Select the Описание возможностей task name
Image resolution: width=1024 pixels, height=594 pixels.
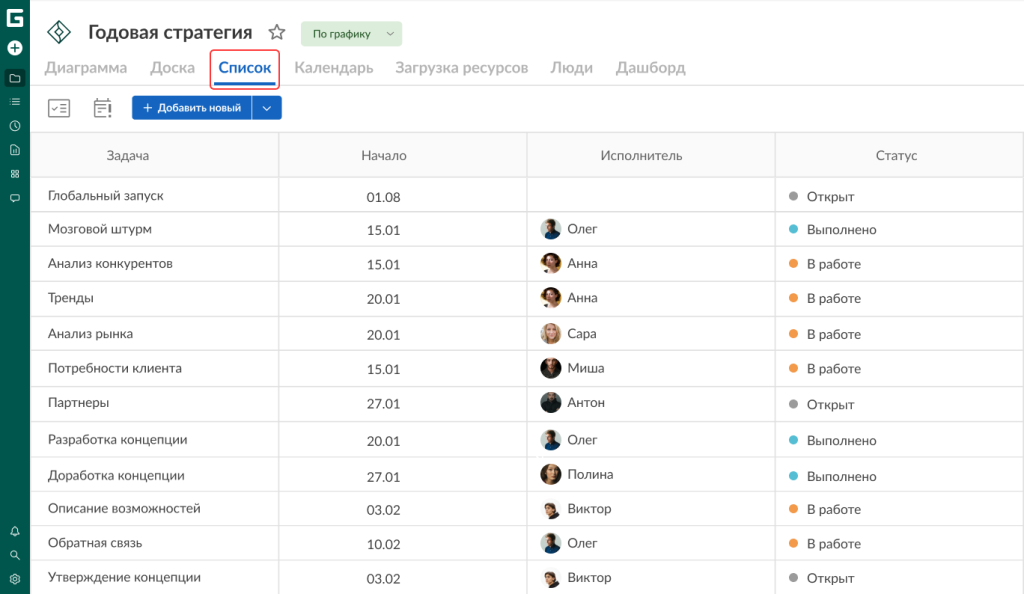pos(124,508)
